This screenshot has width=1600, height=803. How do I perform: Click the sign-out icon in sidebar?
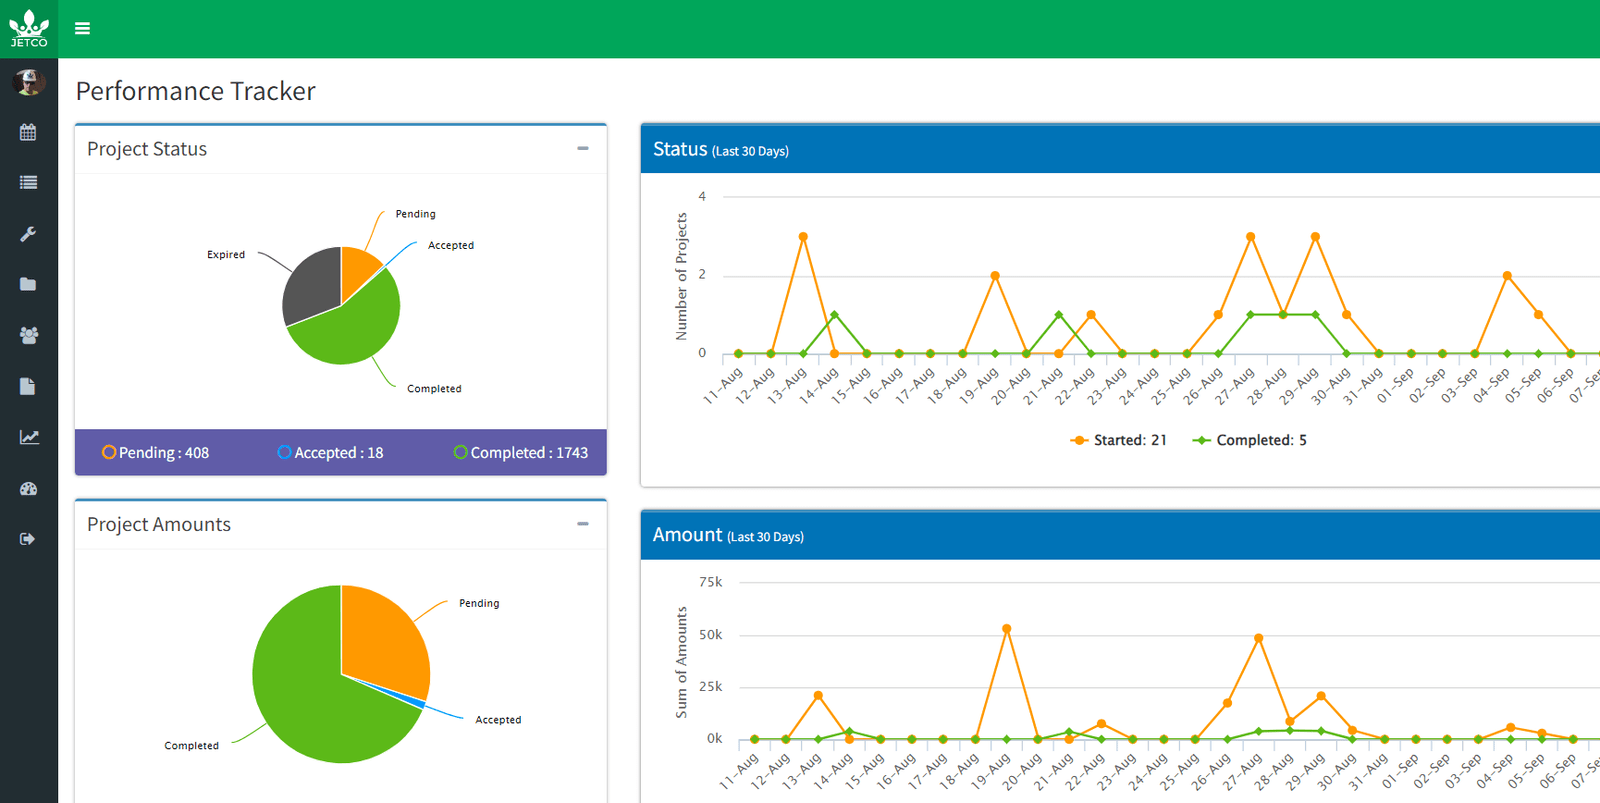tap(28, 539)
